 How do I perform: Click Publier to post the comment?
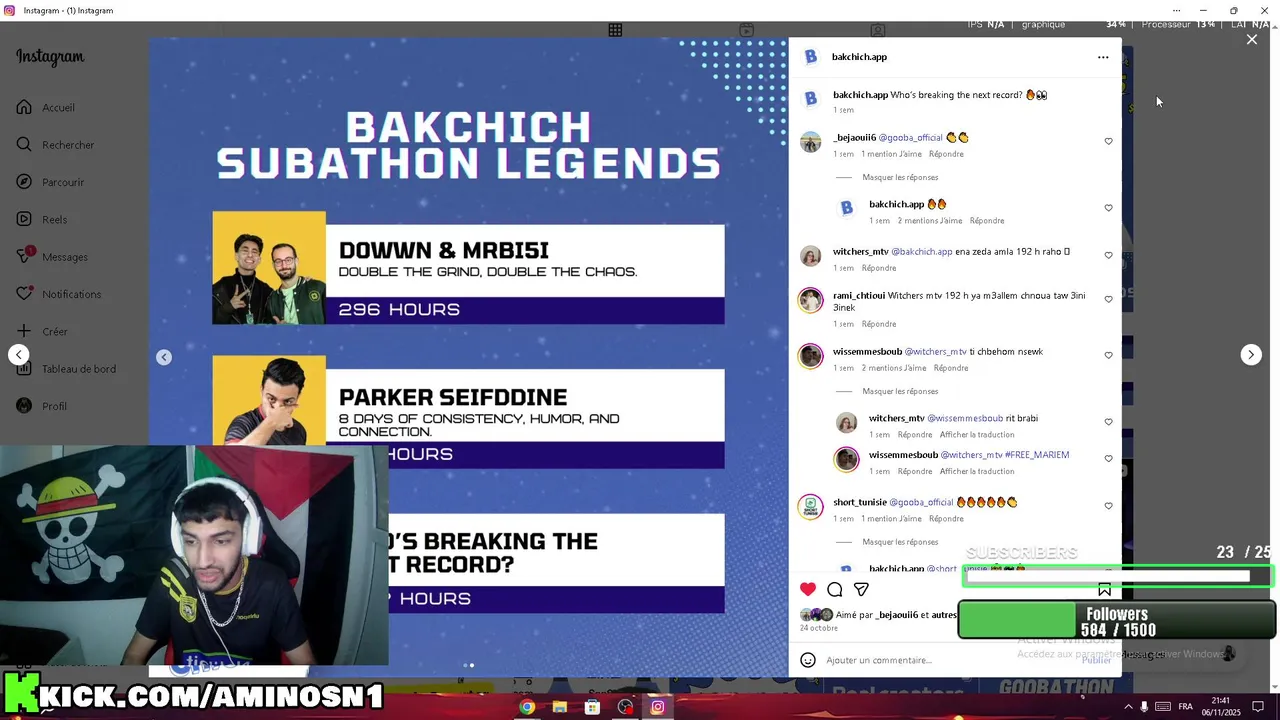(1096, 660)
